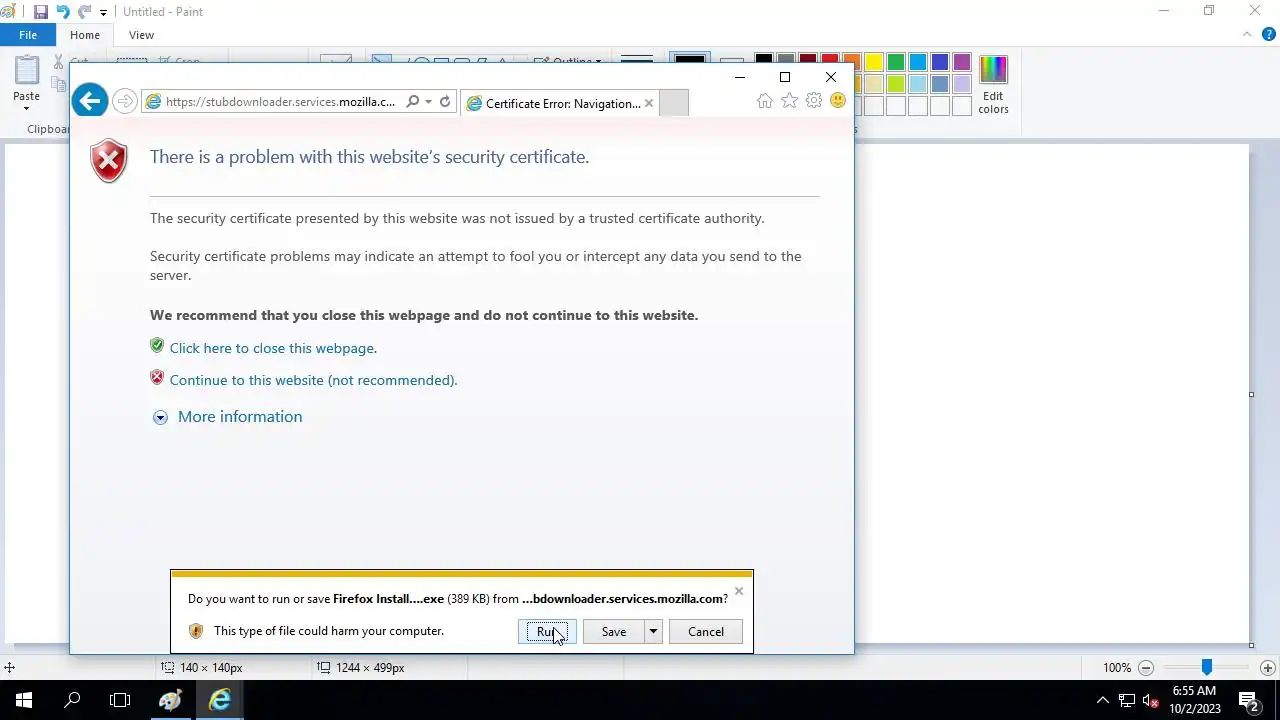The width and height of the screenshot is (1280, 720).
Task: Open the taskbar search magnifier
Action: 72,700
